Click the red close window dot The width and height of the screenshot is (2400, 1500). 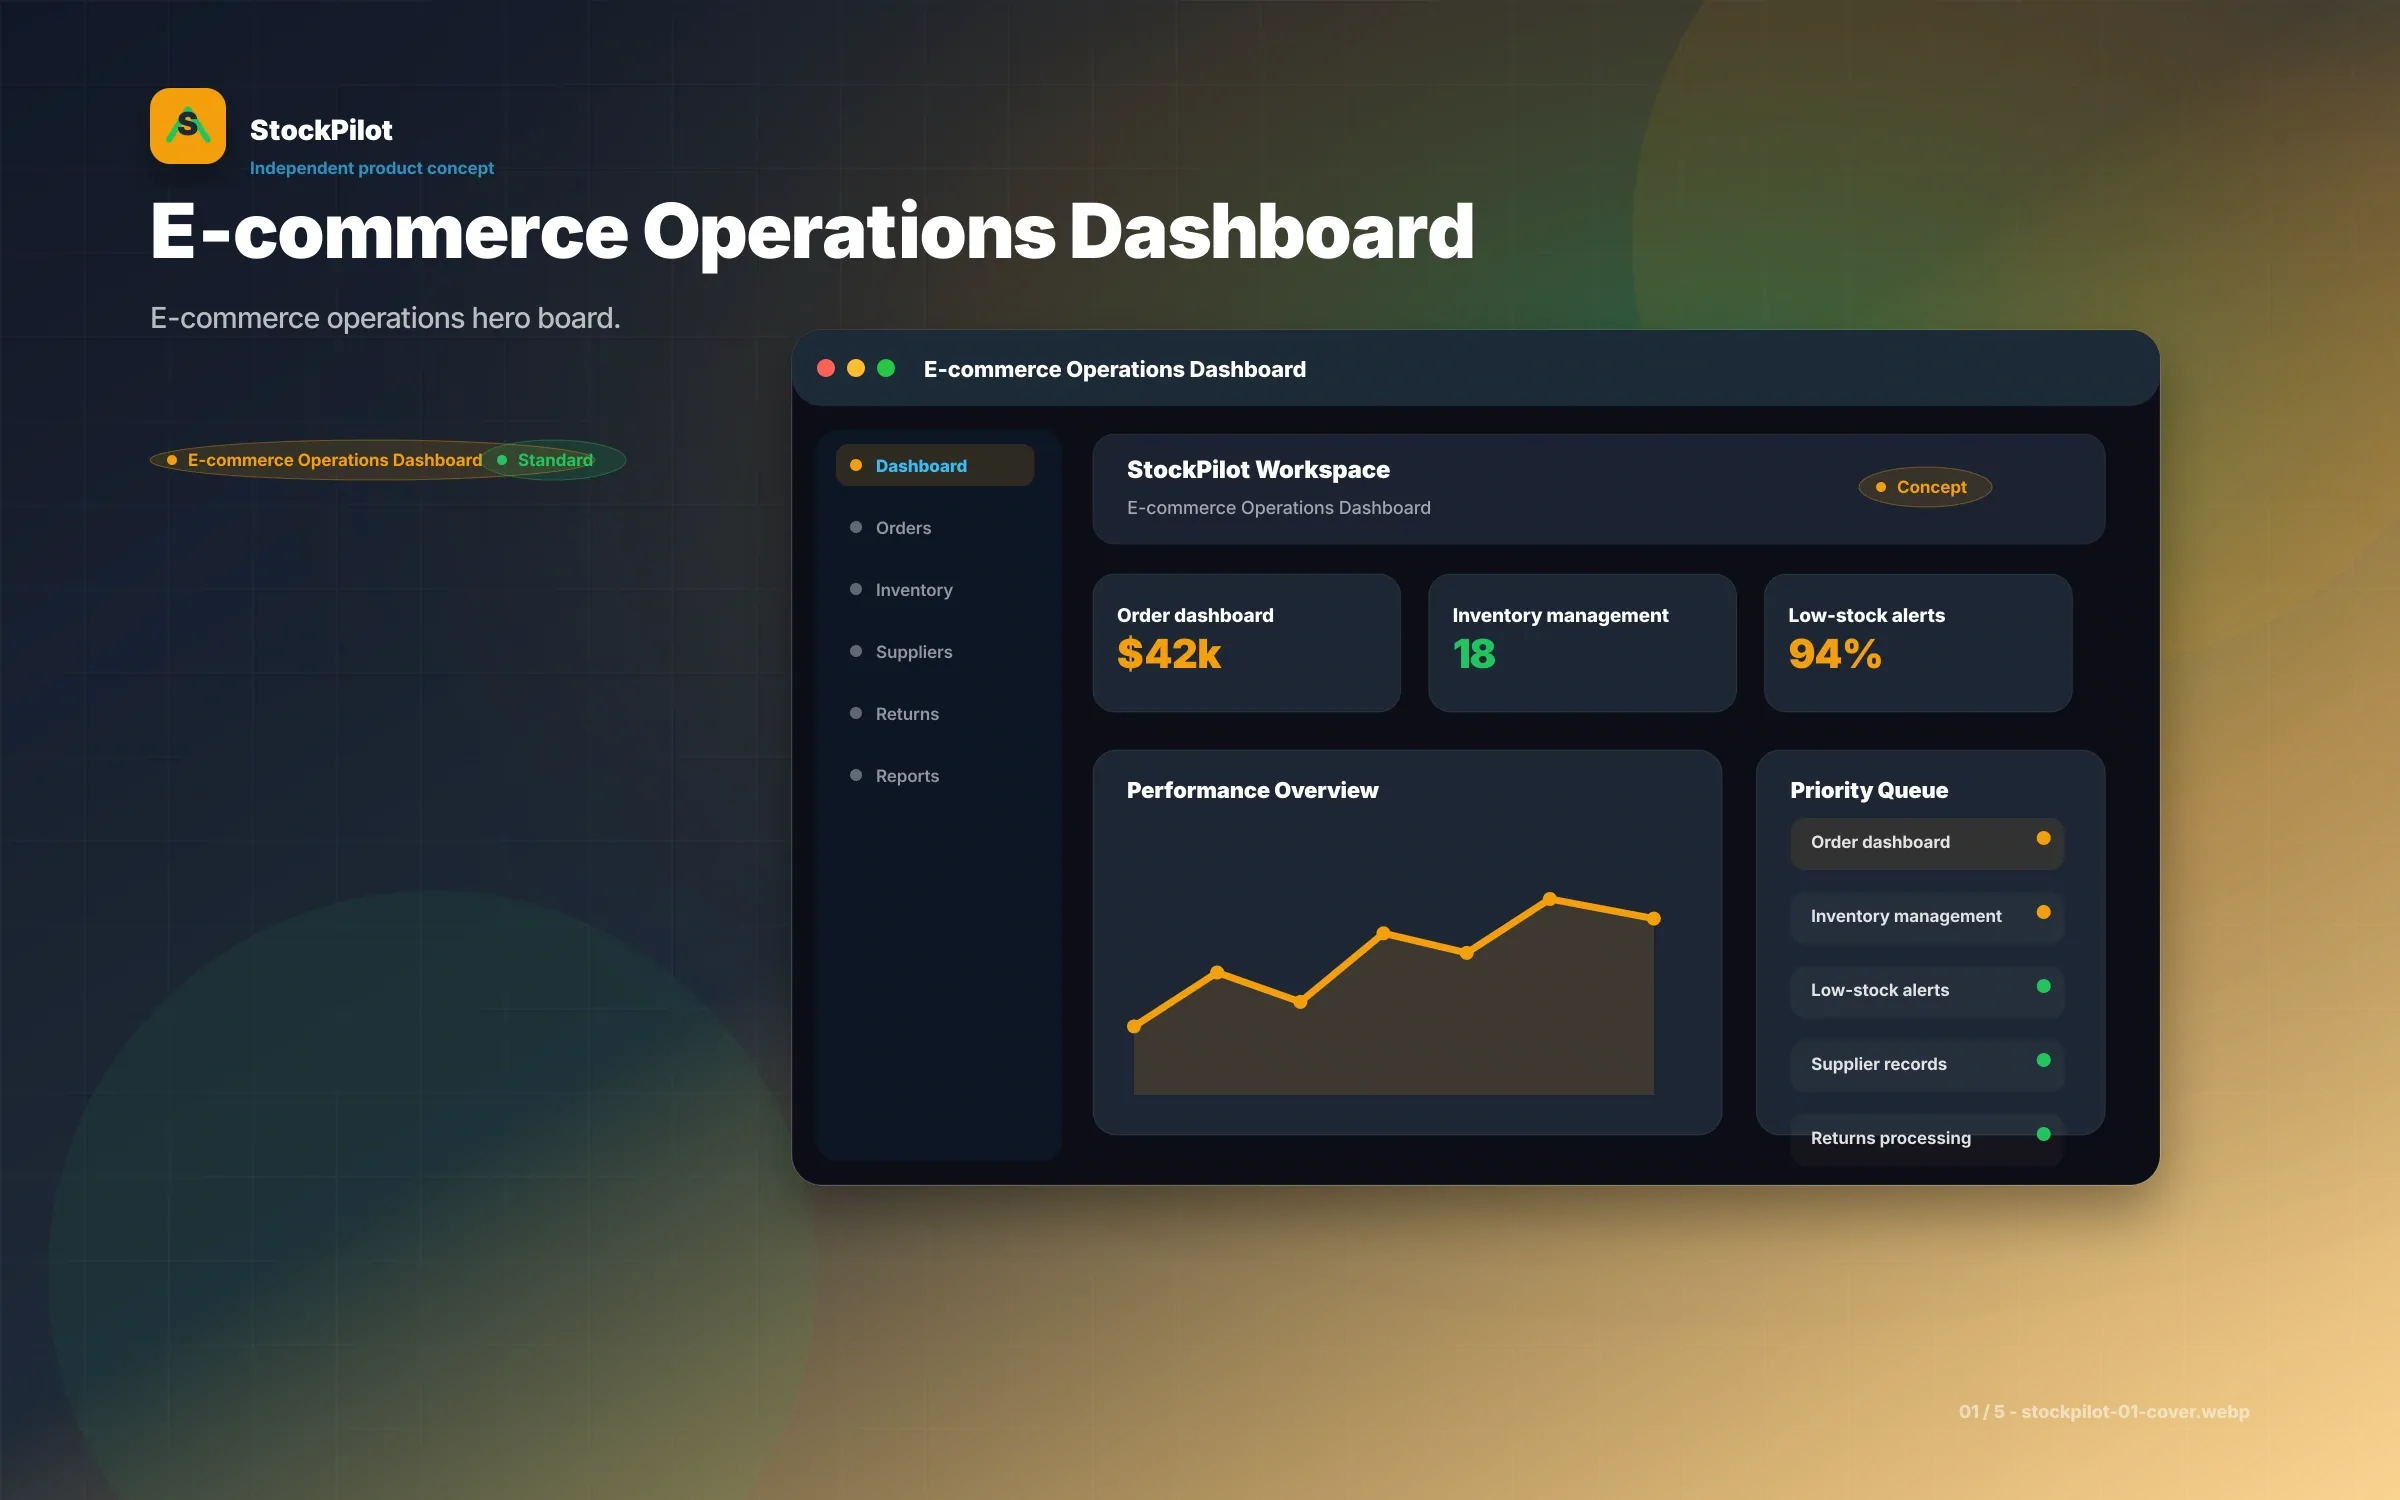coord(826,368)
